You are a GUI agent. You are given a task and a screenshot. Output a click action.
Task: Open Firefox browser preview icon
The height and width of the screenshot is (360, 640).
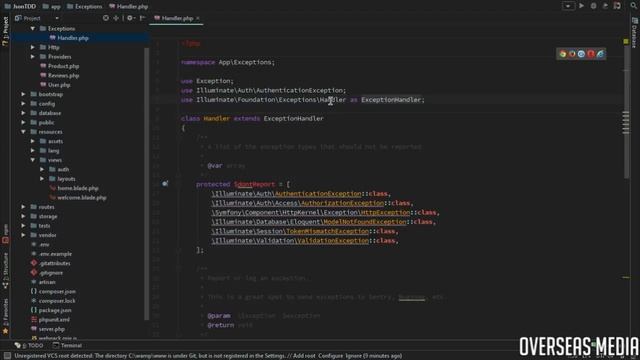click(572, 54)
